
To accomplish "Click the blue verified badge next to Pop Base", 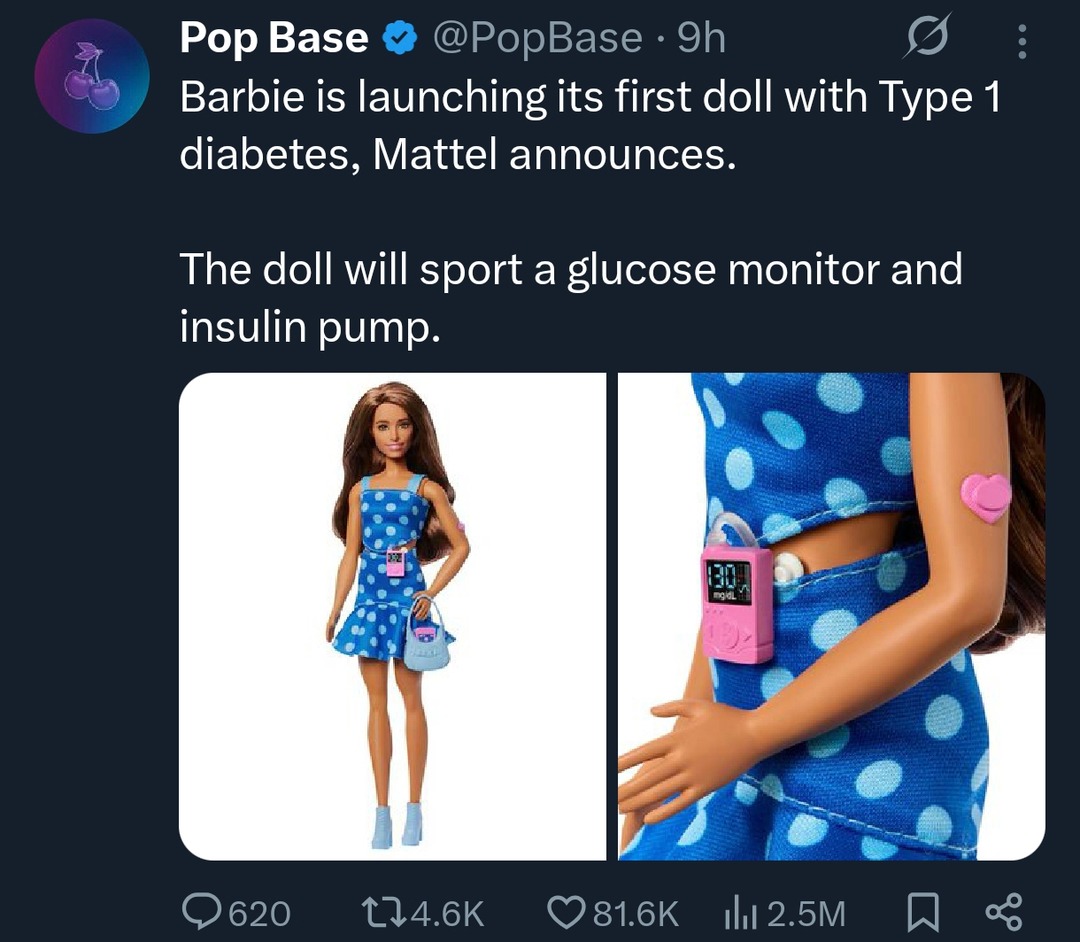I will 398,36.
